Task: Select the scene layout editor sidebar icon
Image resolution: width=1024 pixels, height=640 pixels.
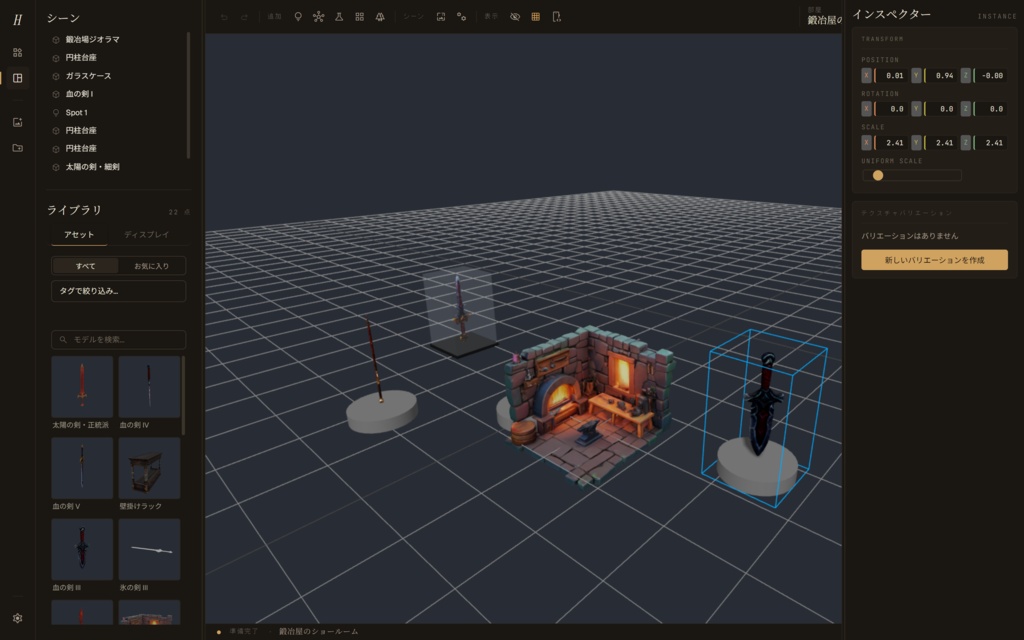Action: click(18, 78)
